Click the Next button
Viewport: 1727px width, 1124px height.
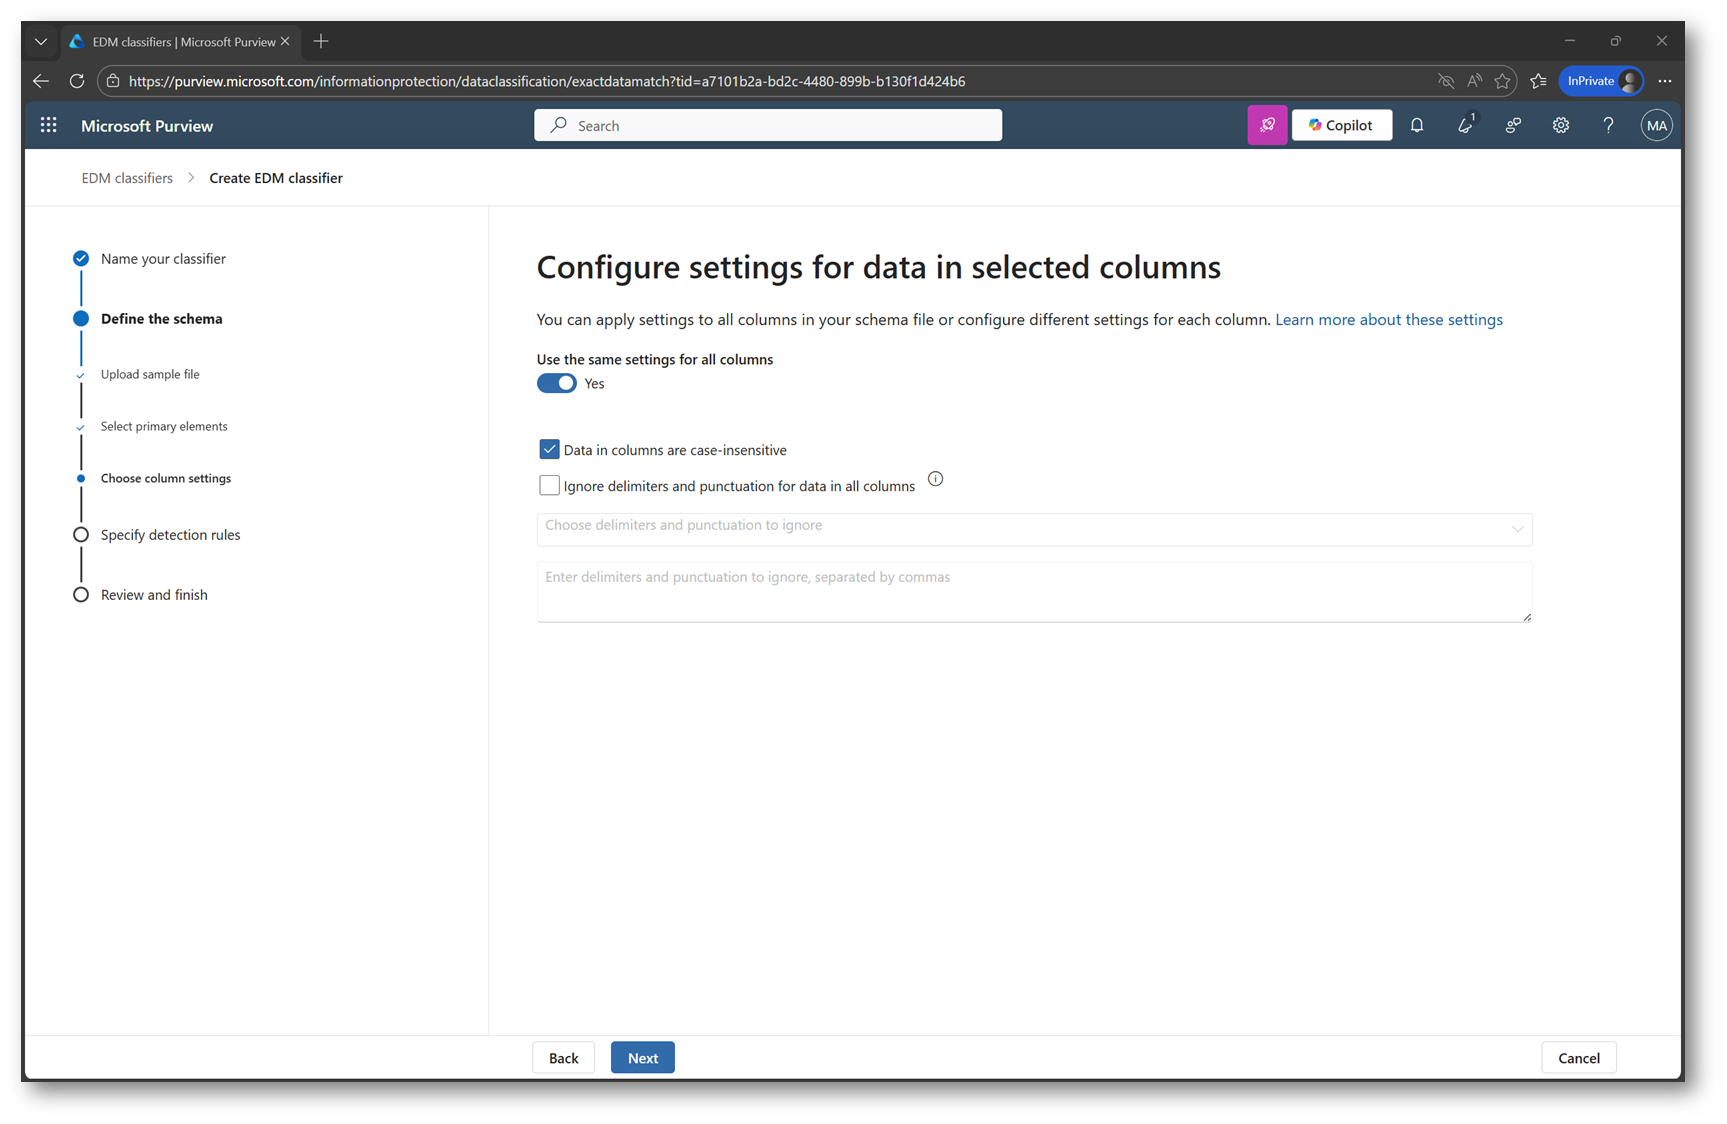(642, 1058)
